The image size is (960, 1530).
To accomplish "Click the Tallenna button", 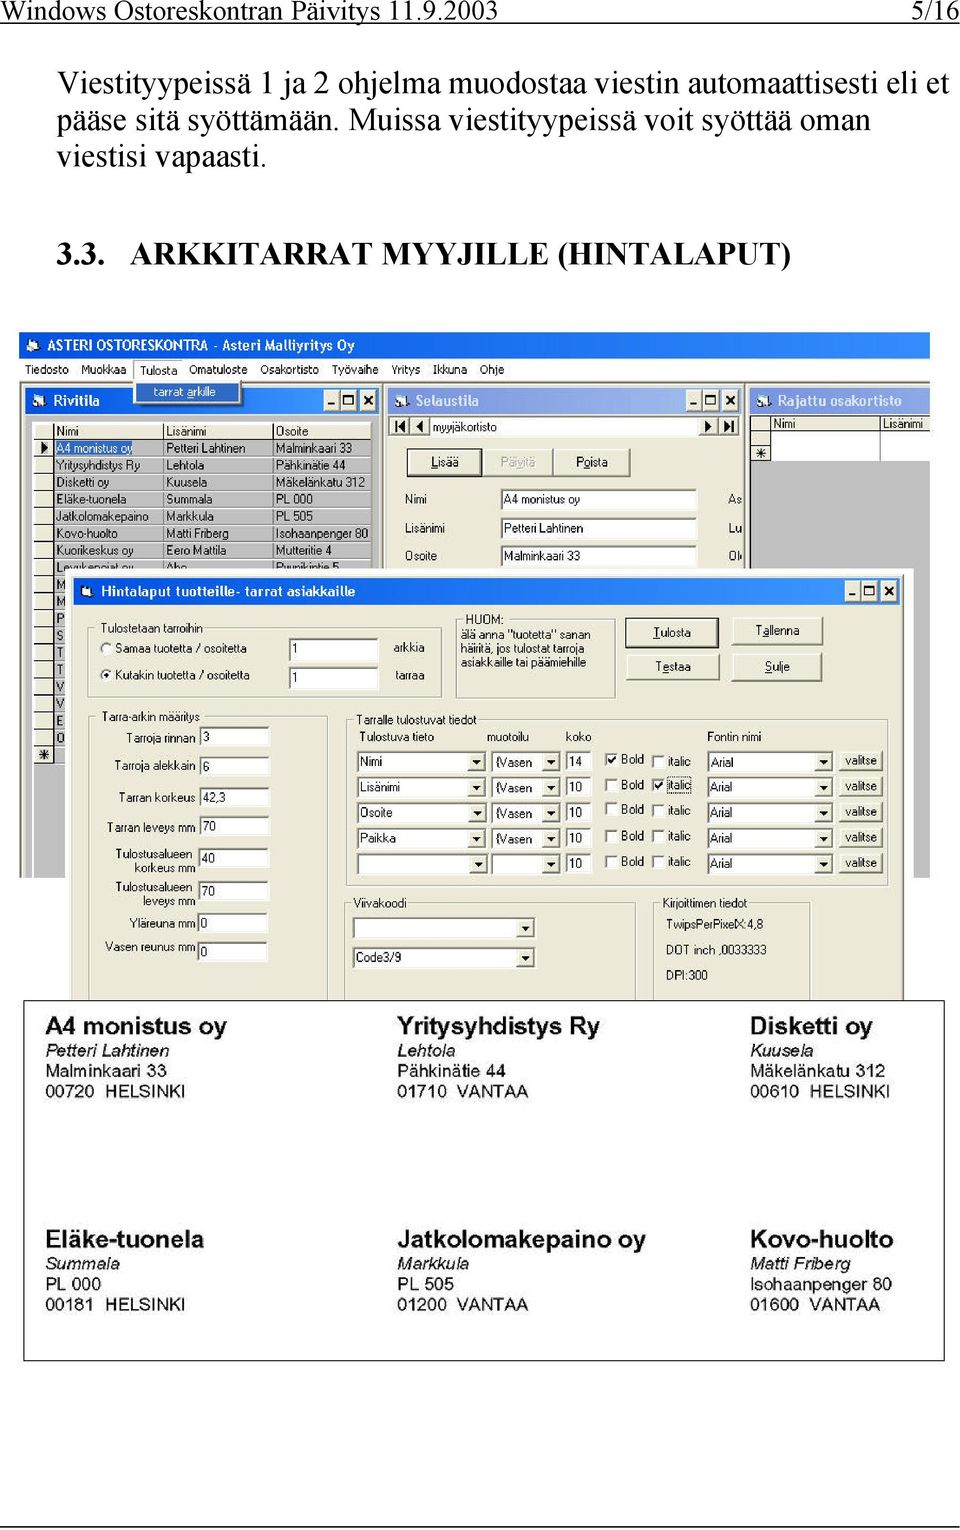I will pos(777,631).
